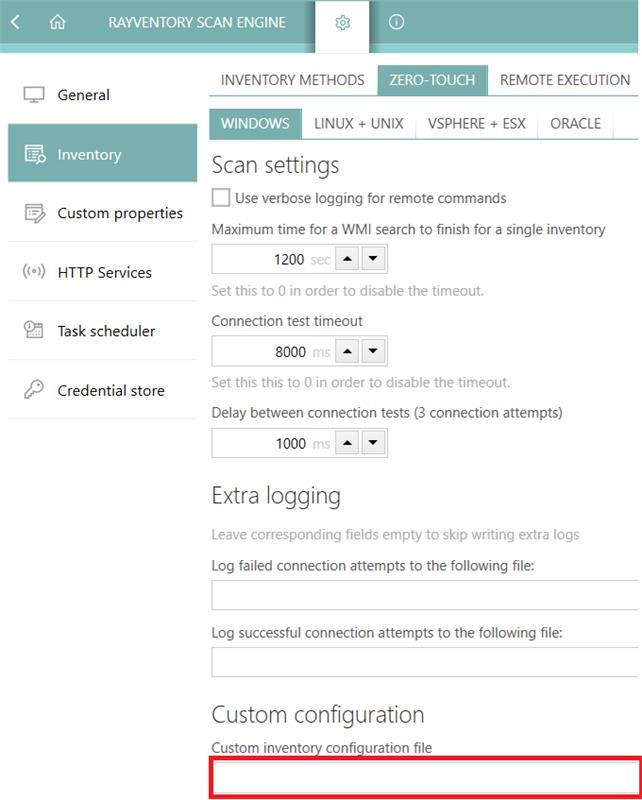Open Task scheduler section
642x800 pixels.
point(103,331)
